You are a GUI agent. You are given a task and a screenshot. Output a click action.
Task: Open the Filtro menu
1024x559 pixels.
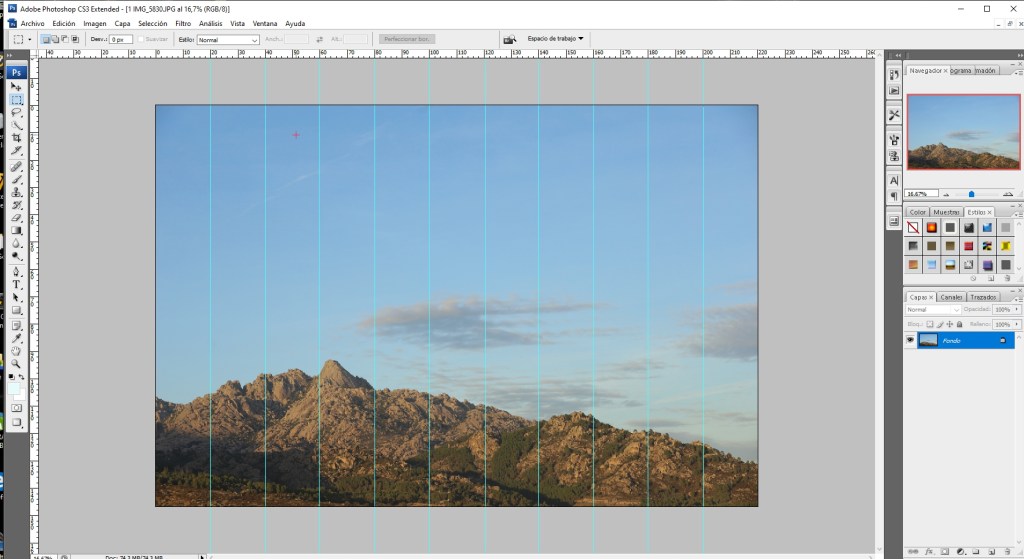tap(183, 22)
